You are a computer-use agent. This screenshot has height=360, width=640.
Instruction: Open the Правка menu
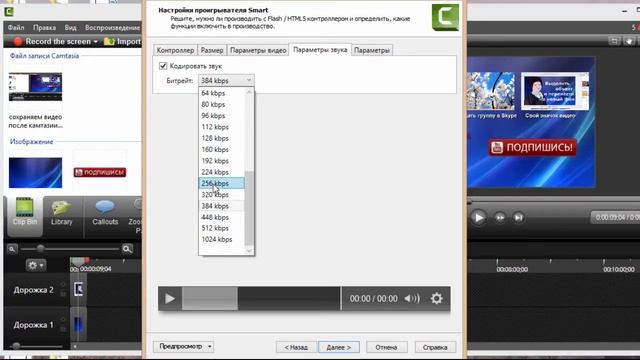44,27
